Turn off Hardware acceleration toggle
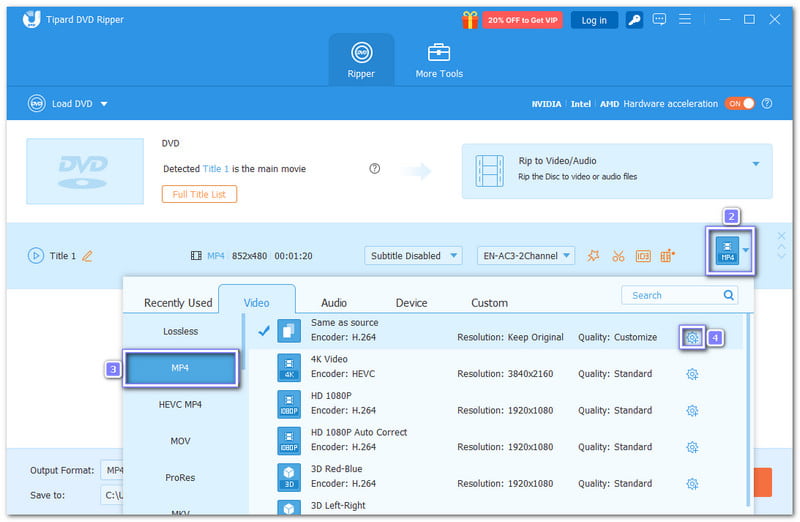800x522 pixels. (739, 104)
